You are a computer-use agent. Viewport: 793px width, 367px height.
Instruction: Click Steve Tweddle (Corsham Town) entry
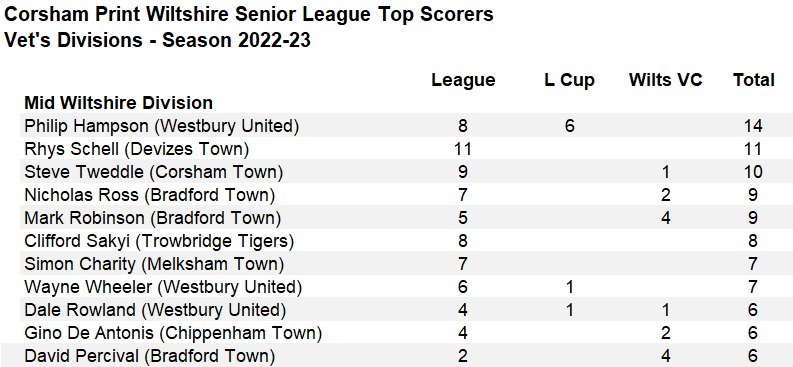click(x=154, y=172)
